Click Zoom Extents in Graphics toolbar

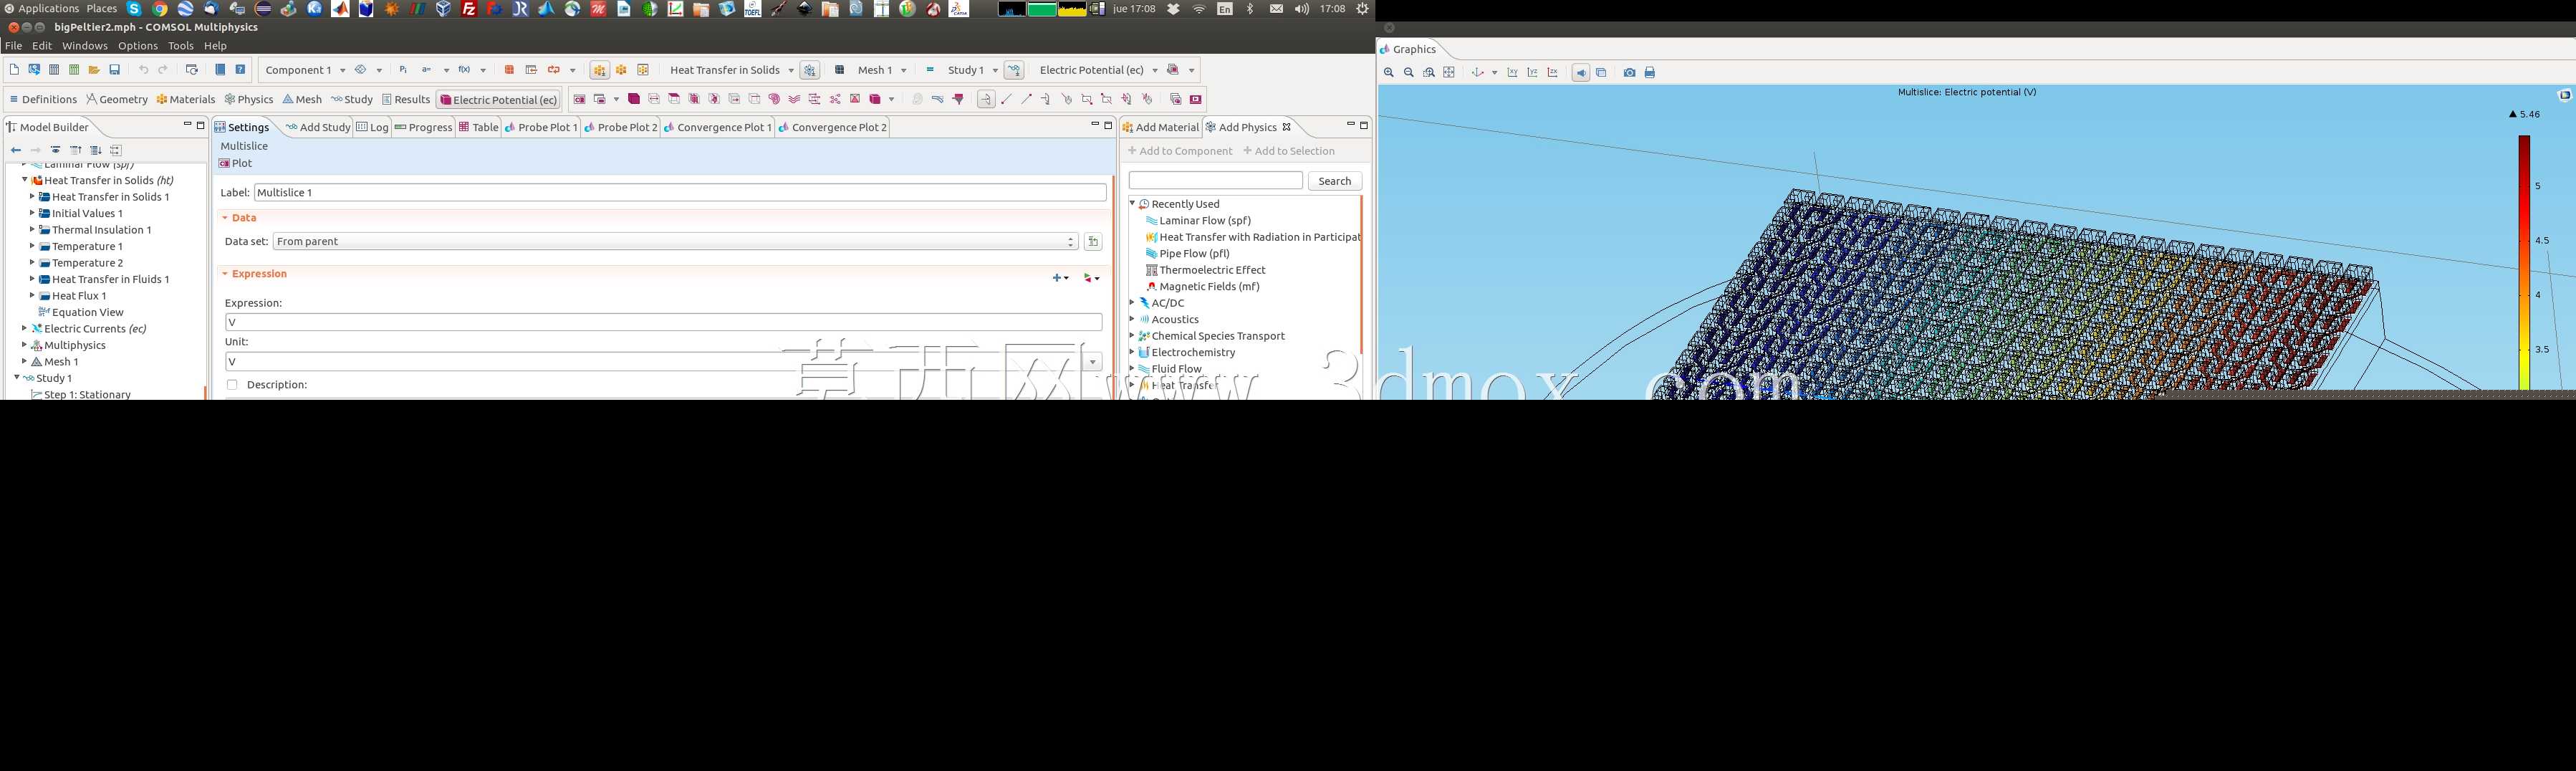click(x=1449, y=73)
